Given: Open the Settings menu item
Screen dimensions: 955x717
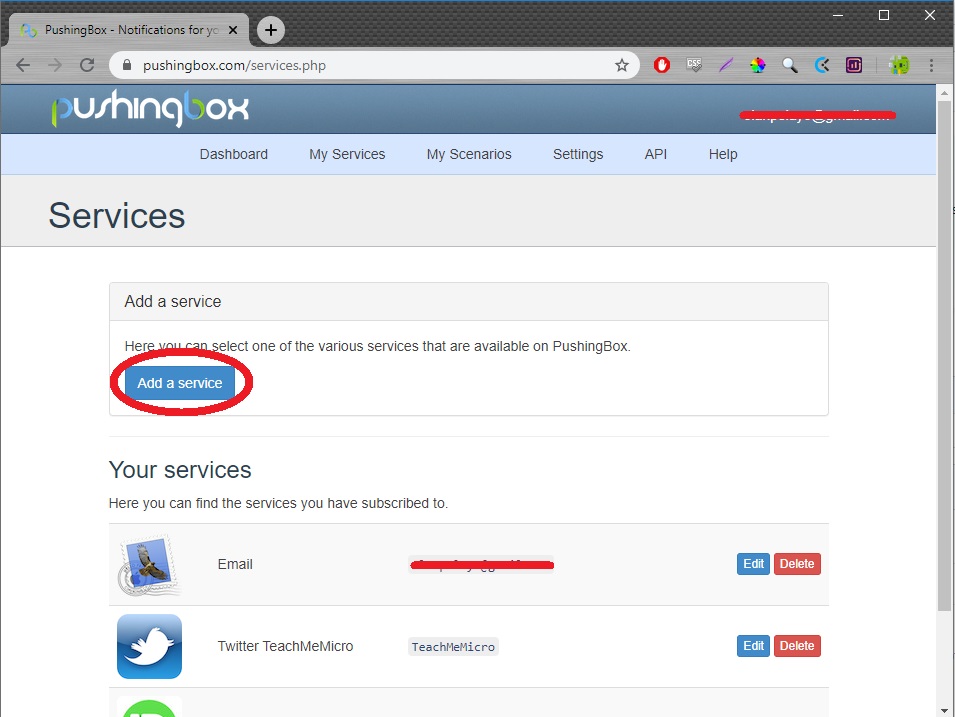Looking at the screenshot, I should (x=578, y=154).
